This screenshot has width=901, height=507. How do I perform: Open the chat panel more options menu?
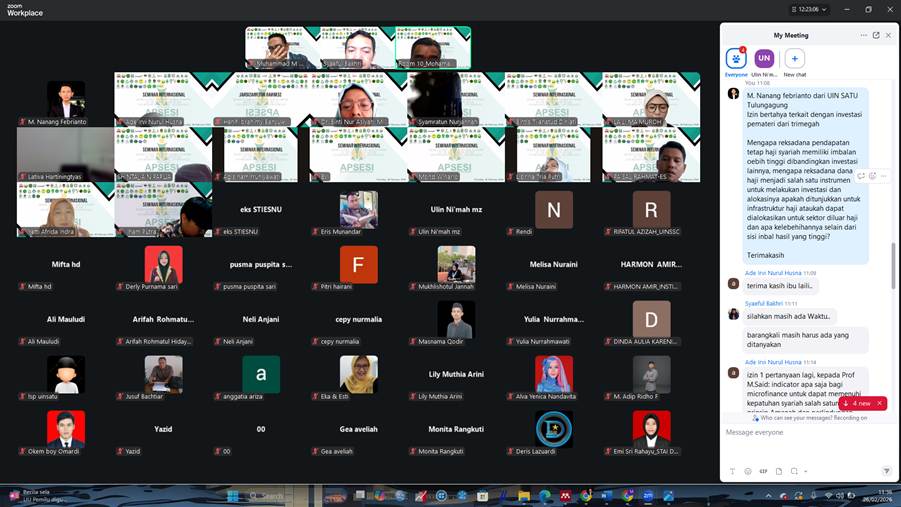(864, 35)
